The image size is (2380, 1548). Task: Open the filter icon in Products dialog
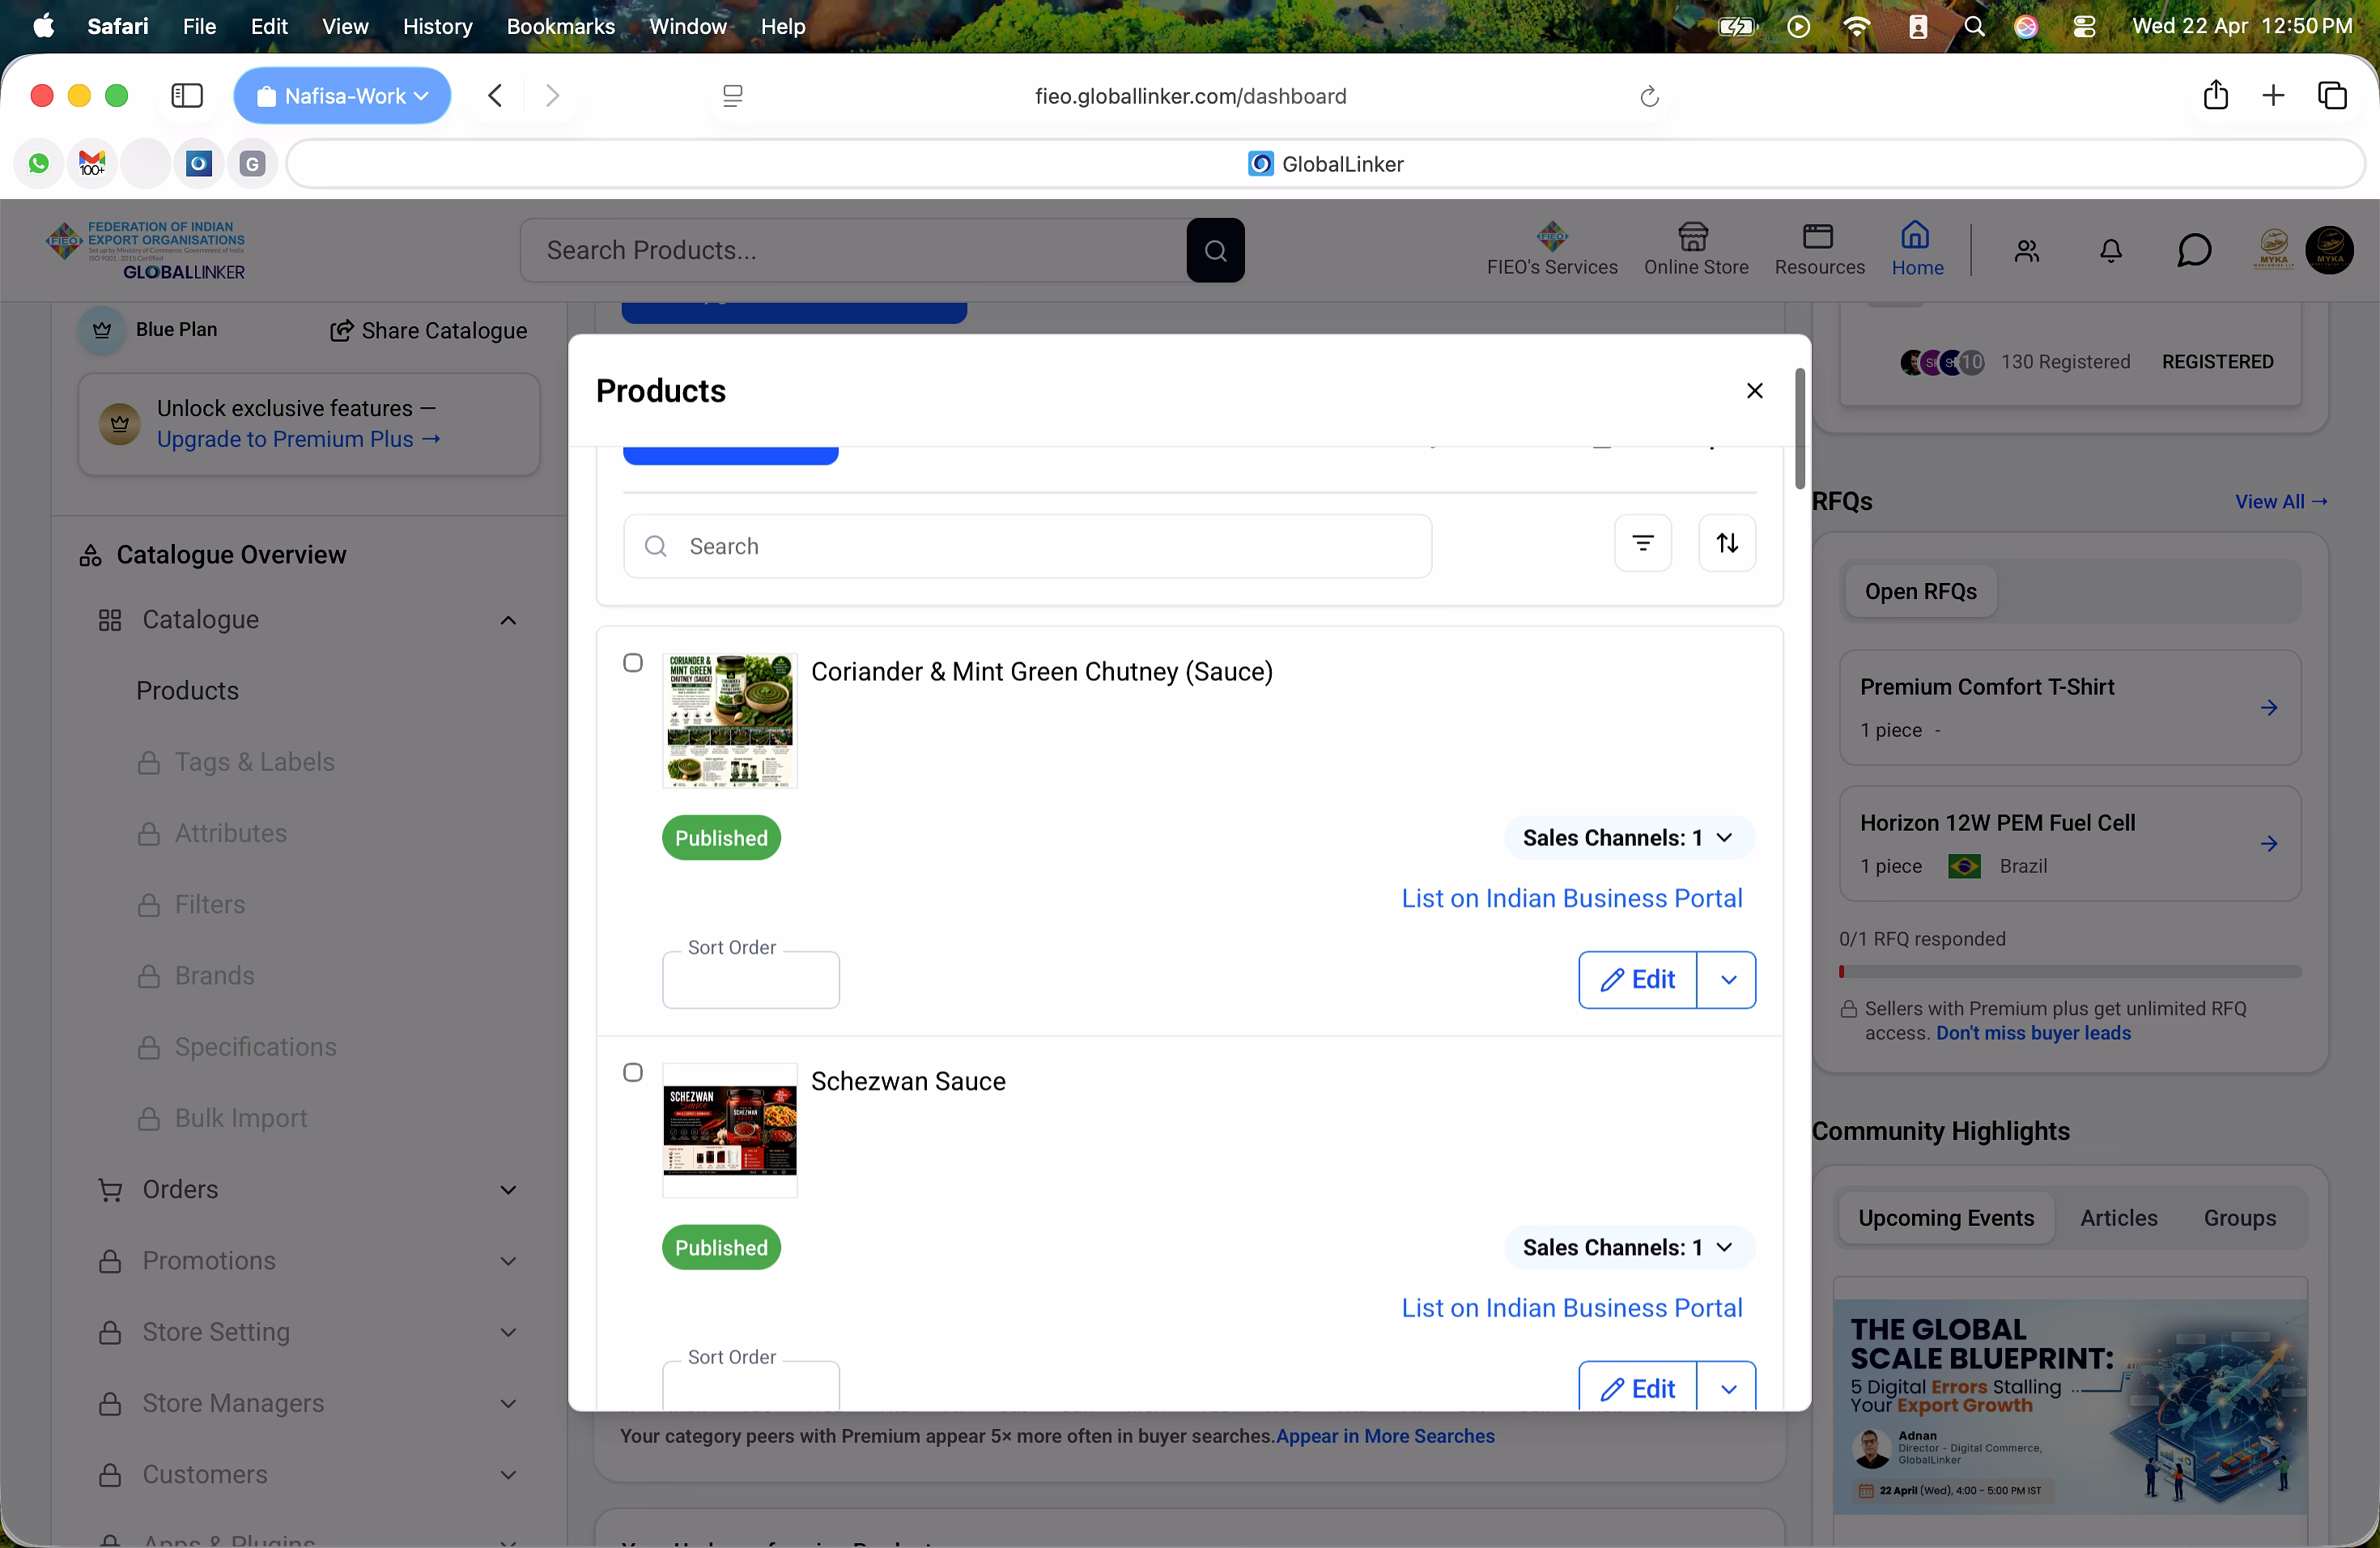tap(1642, 543)
